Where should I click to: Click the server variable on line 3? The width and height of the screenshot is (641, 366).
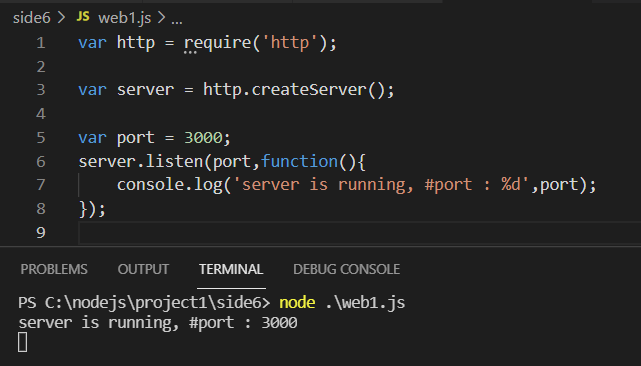pos(146,90)
